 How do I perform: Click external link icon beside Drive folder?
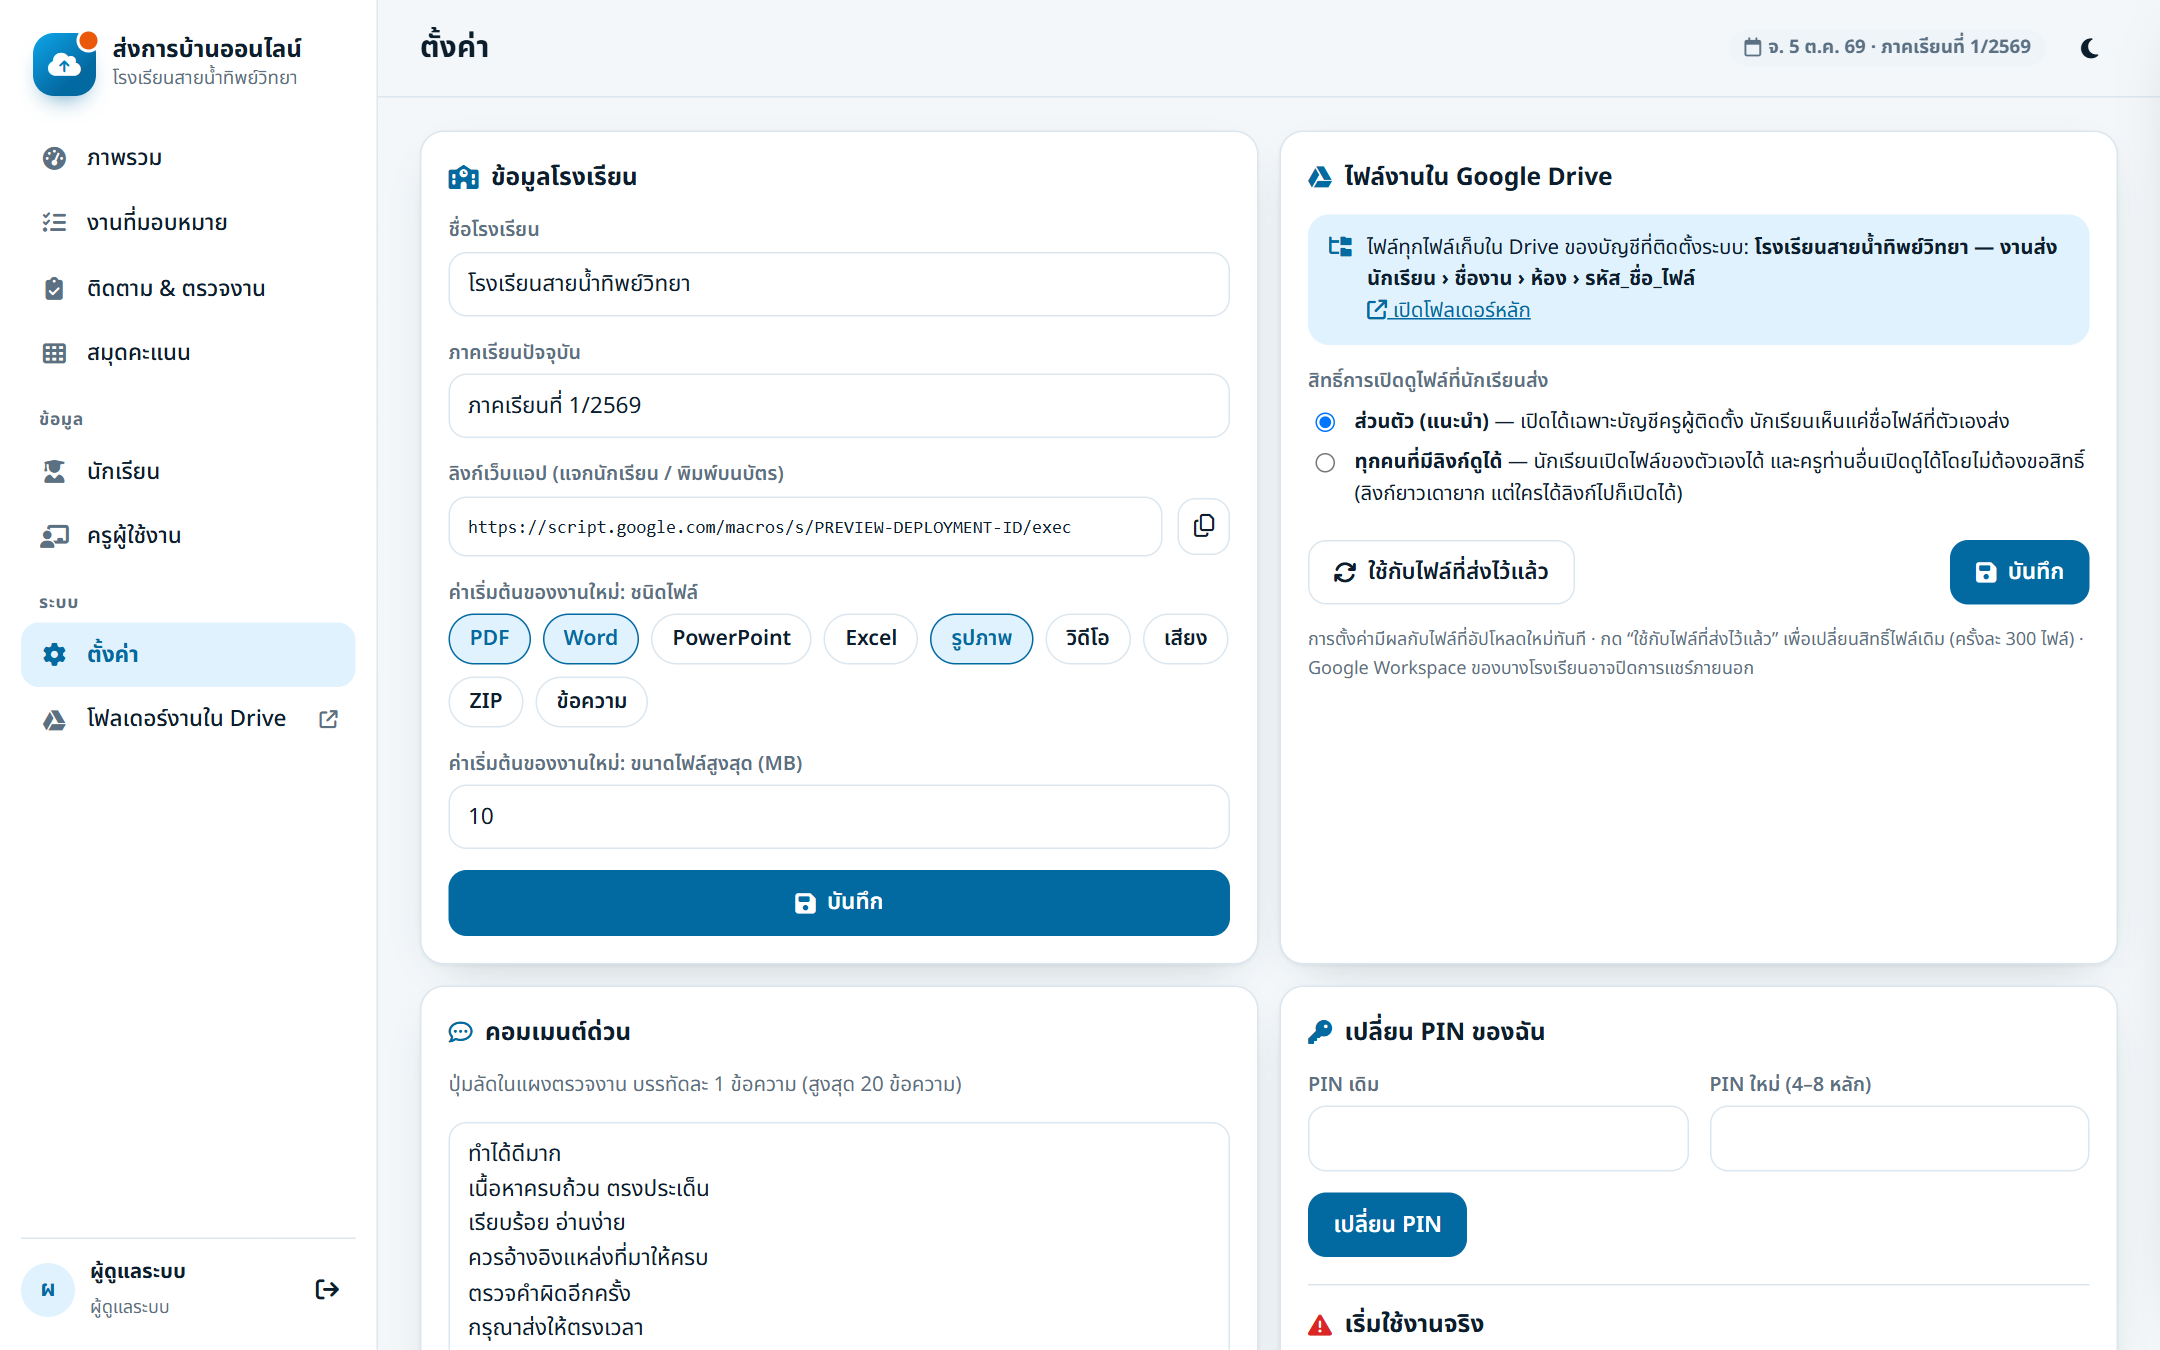coord(328,719)
